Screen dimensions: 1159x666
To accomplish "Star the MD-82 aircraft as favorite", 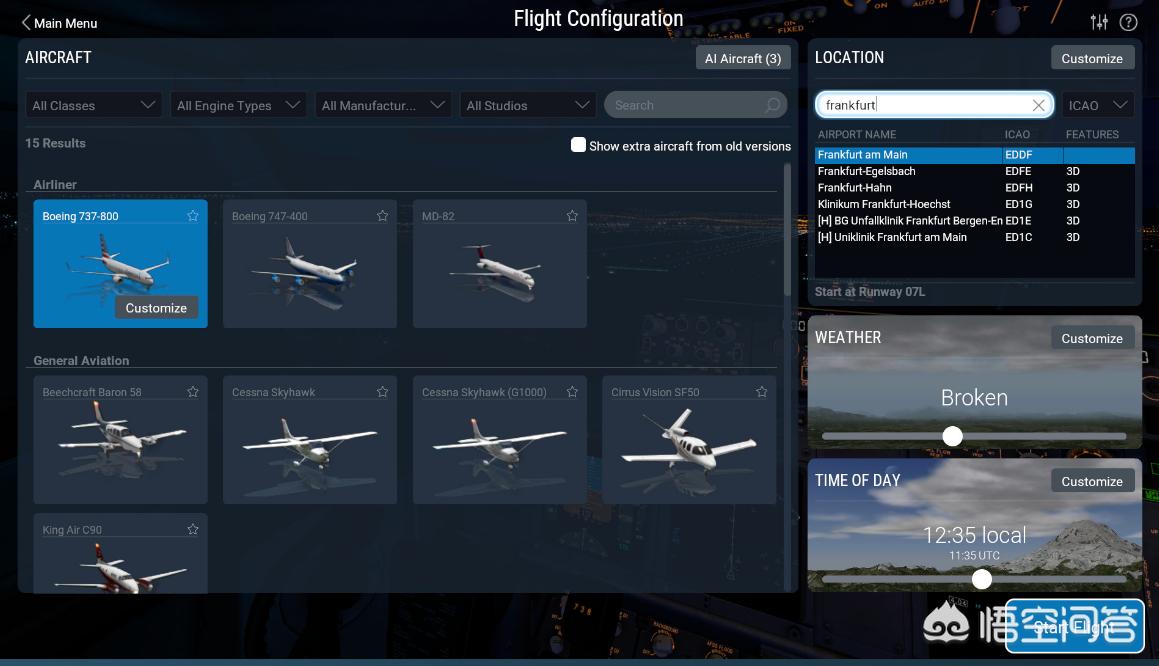I will coord(572,216).
